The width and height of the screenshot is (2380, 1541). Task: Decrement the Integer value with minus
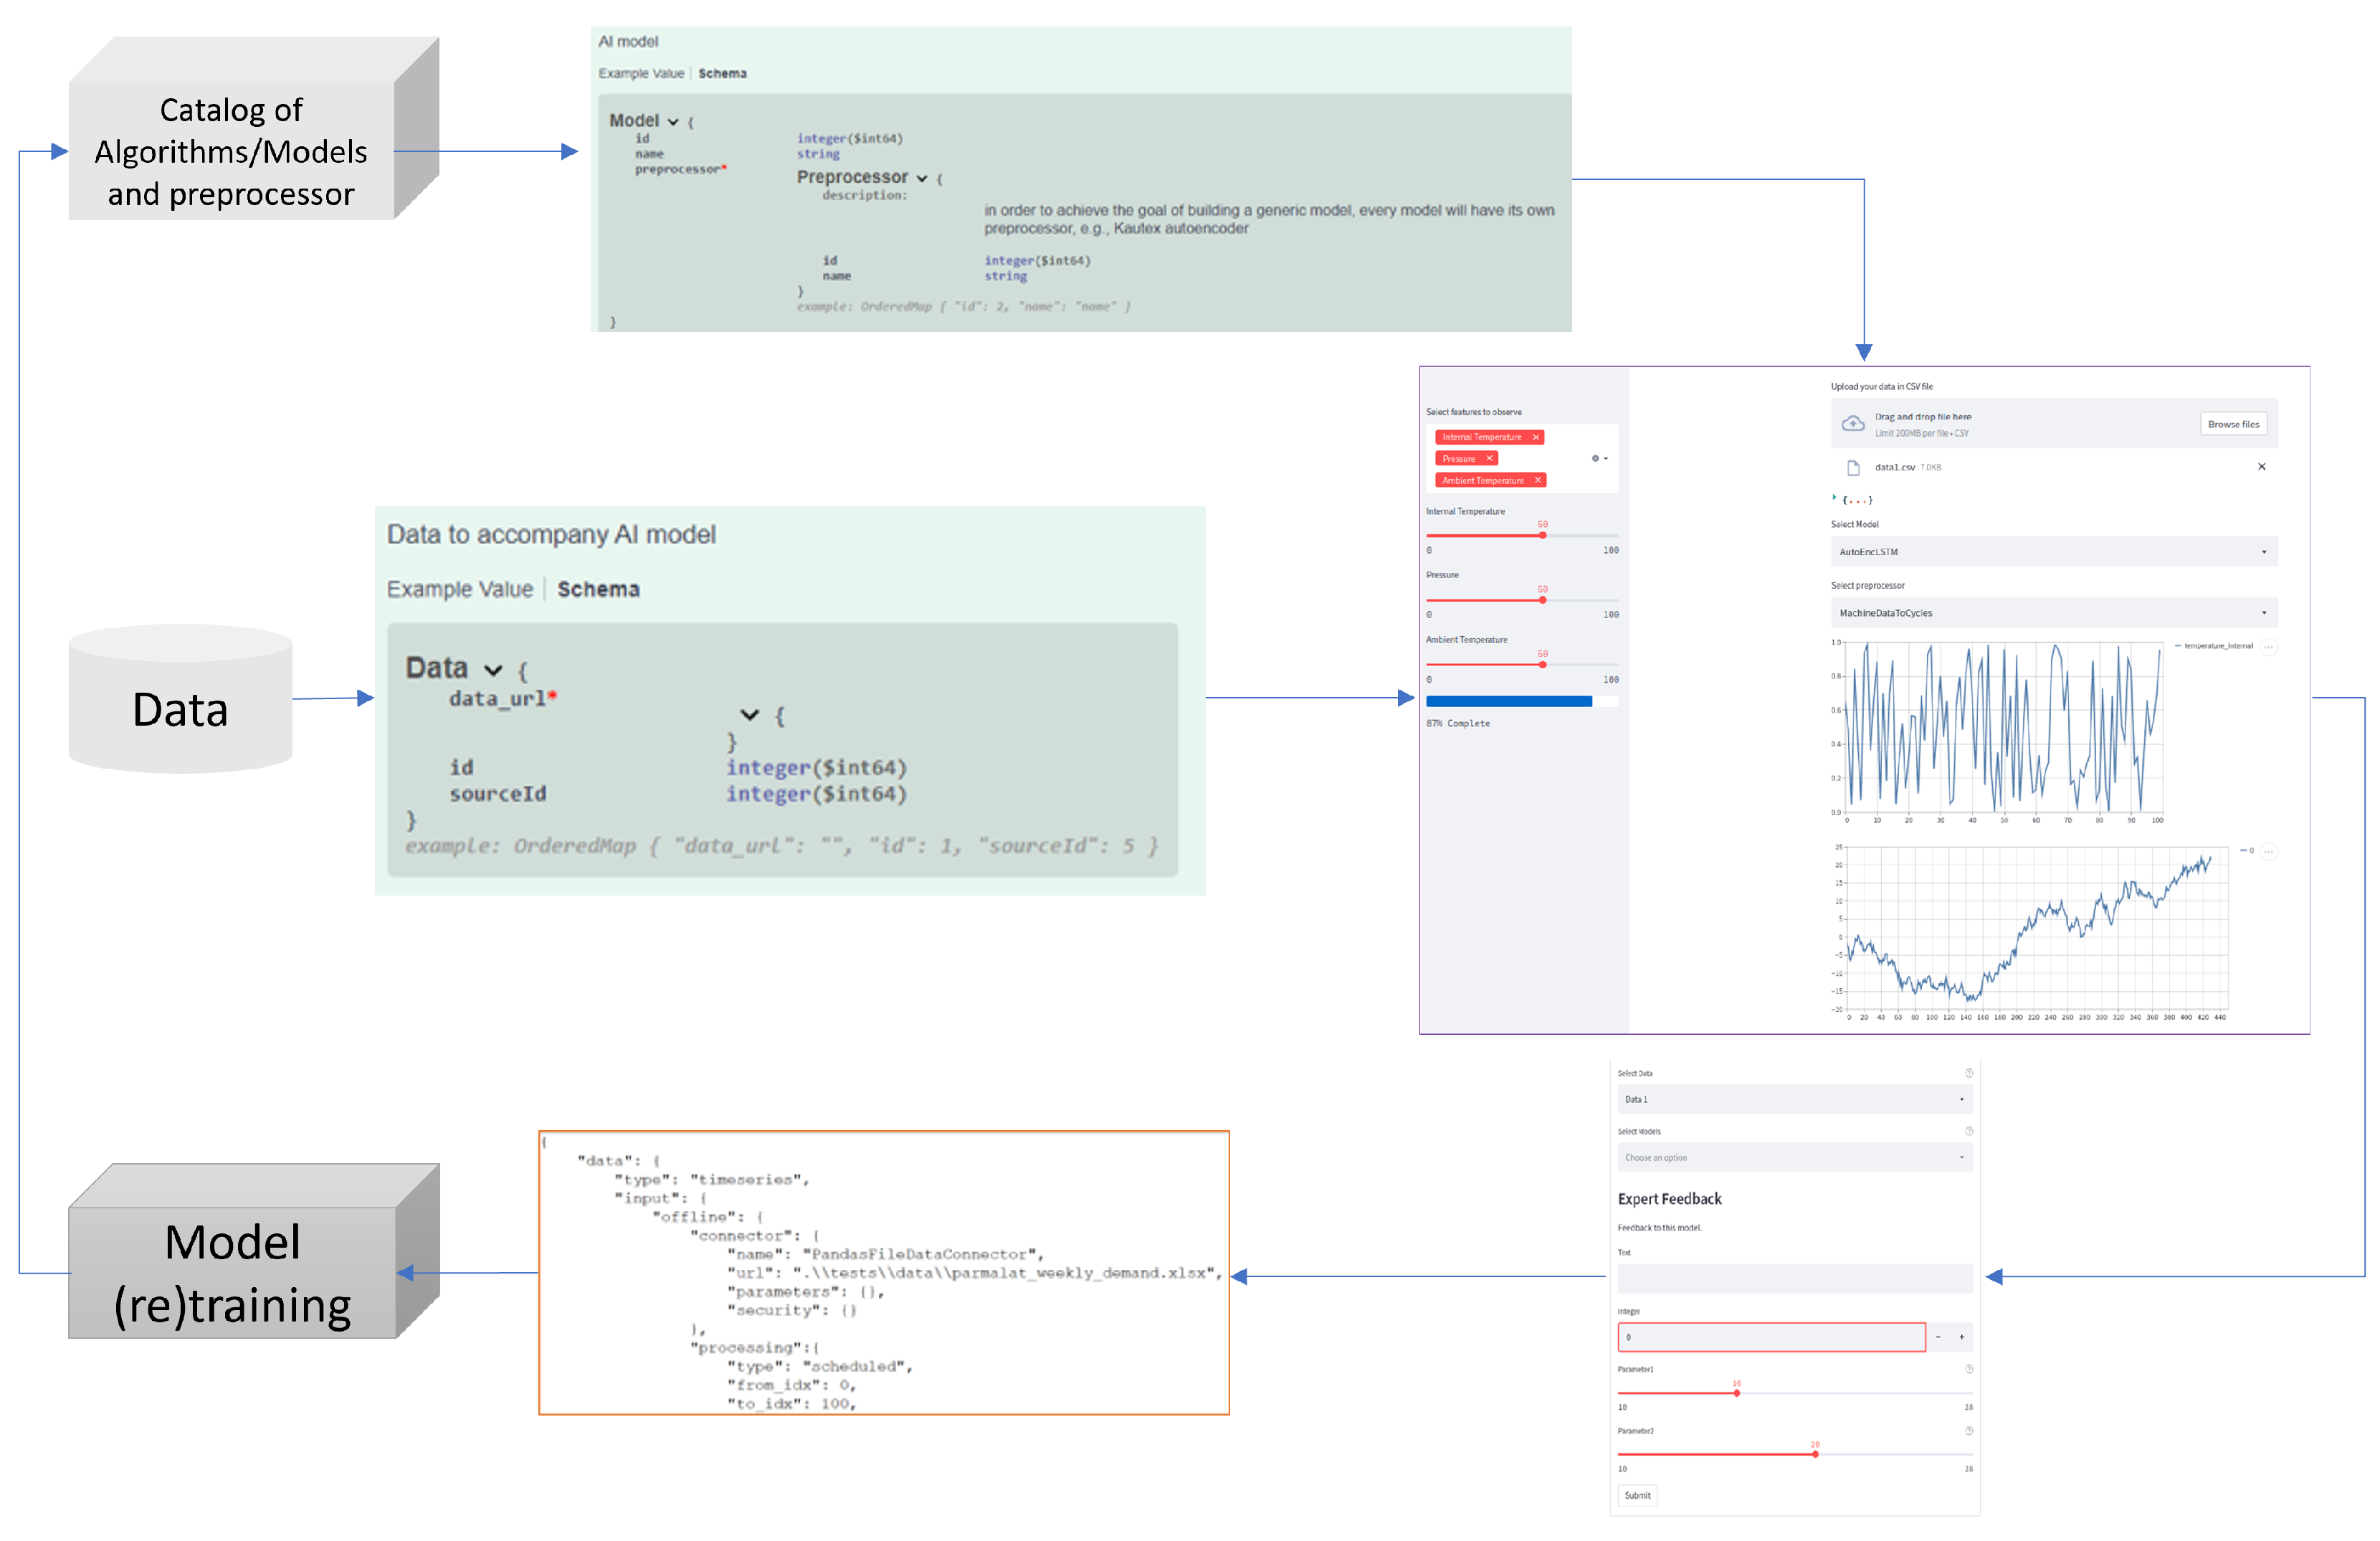[x=1937, y=1337]
